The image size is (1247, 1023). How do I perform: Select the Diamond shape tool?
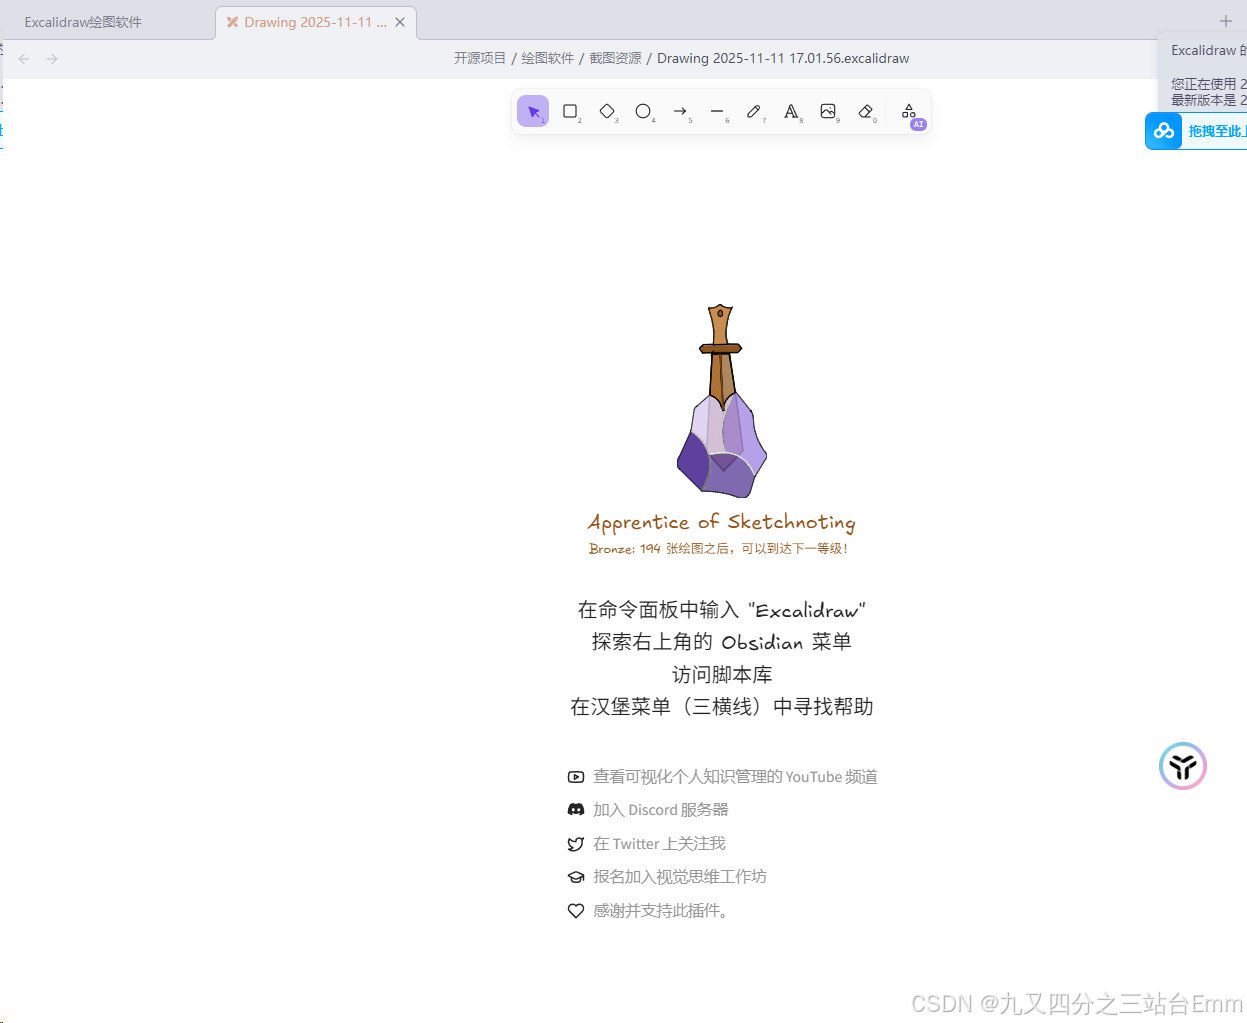click(x=607, y=111)
